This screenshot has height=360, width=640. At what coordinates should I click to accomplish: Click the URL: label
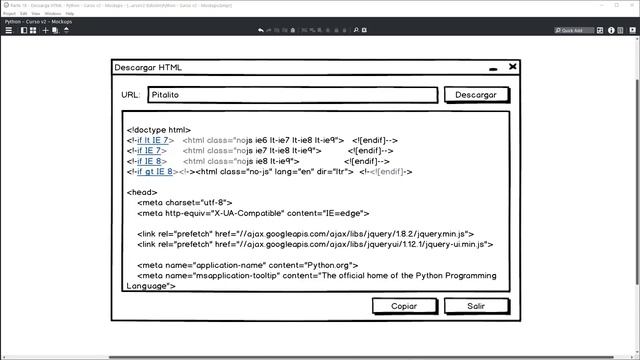tap(131, 95)
